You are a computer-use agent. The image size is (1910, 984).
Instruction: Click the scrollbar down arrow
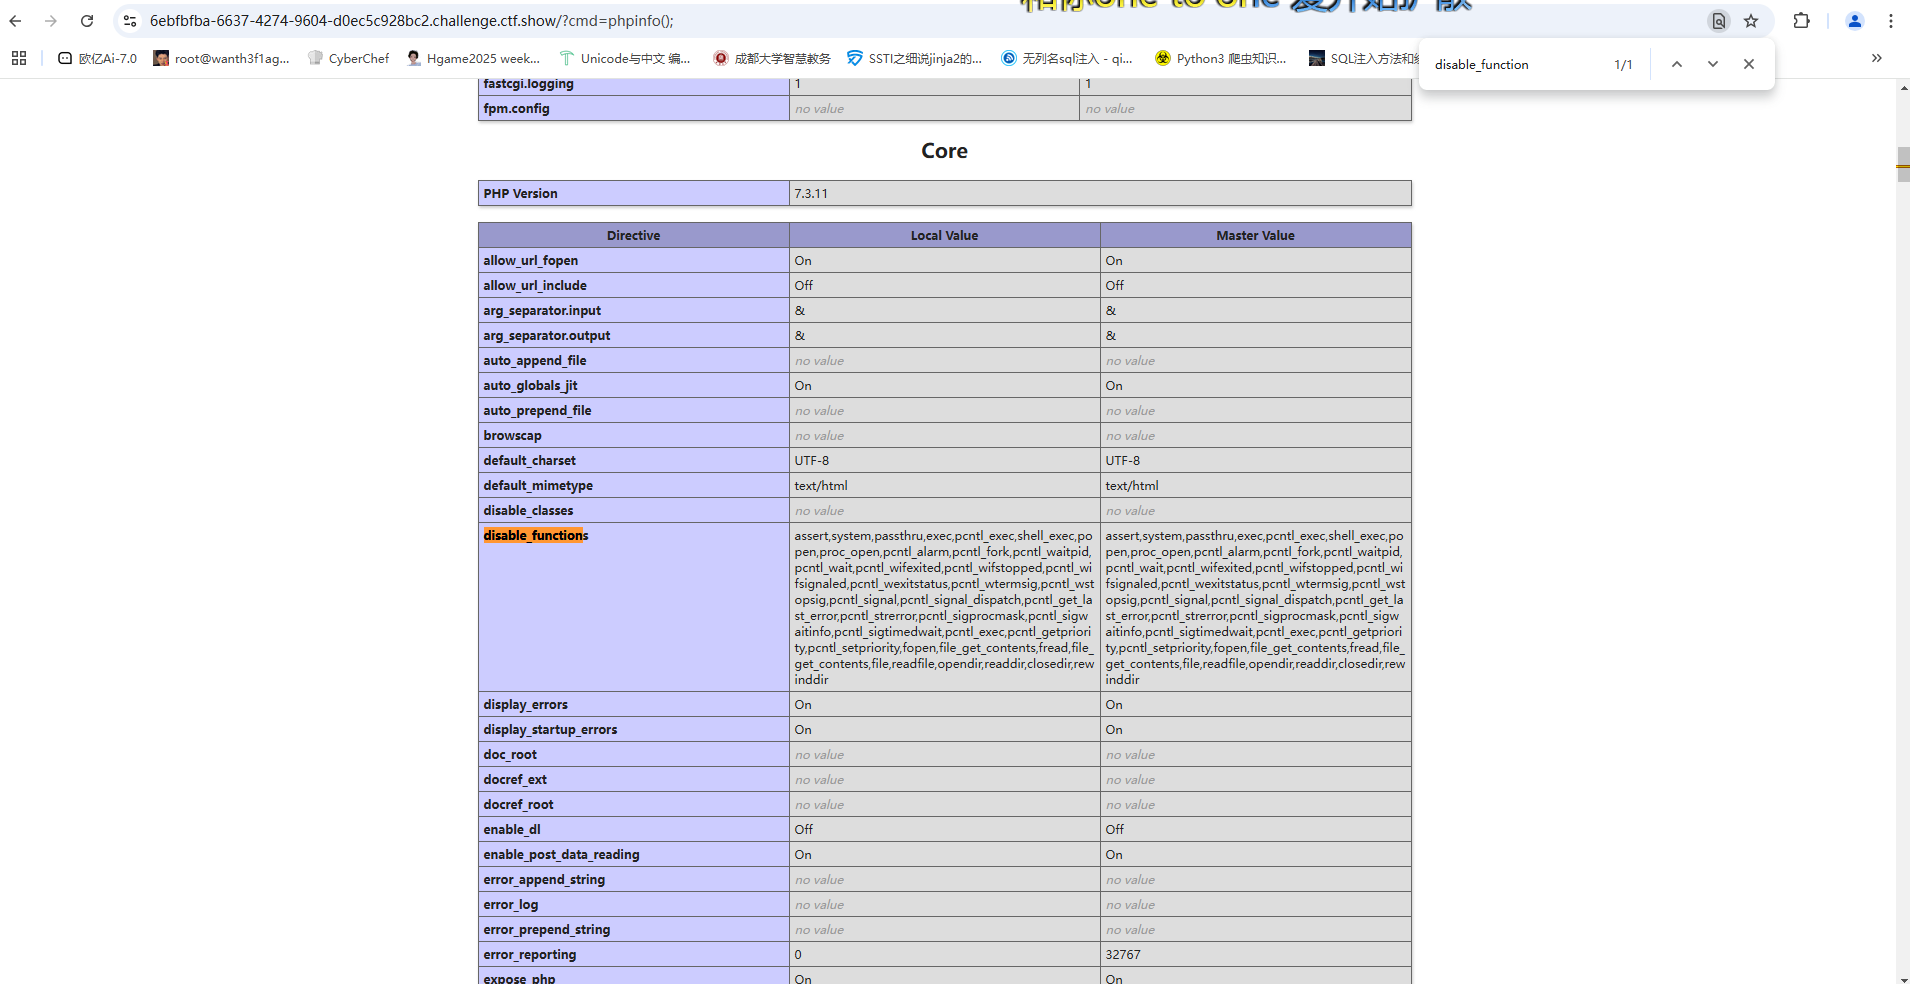tap(1902, 977)
